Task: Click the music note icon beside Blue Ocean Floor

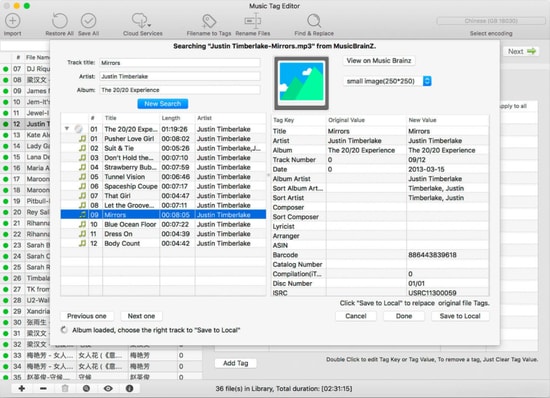Action: click(82, 224)
